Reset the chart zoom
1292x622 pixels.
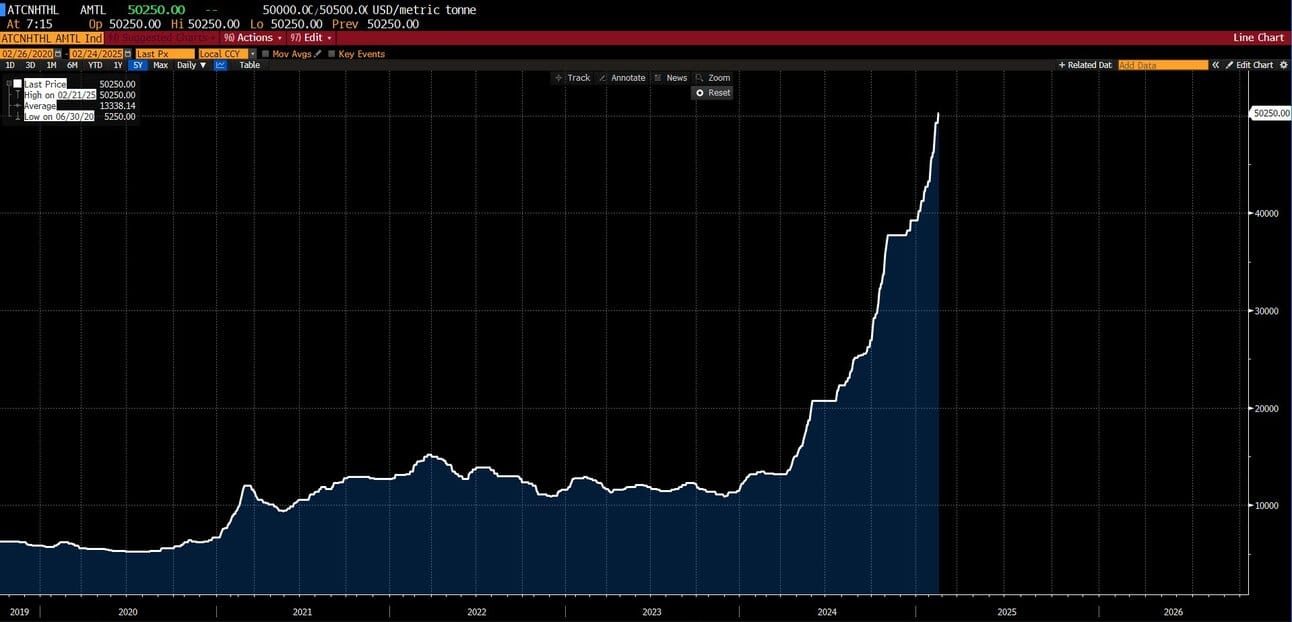pos(713,92)
